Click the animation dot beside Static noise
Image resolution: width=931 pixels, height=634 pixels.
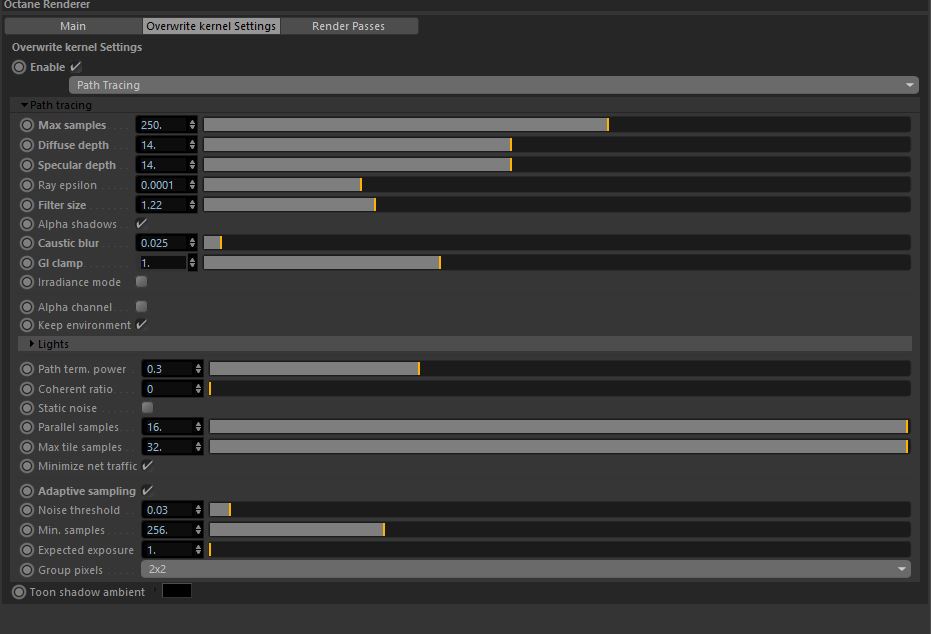[27, 408]
